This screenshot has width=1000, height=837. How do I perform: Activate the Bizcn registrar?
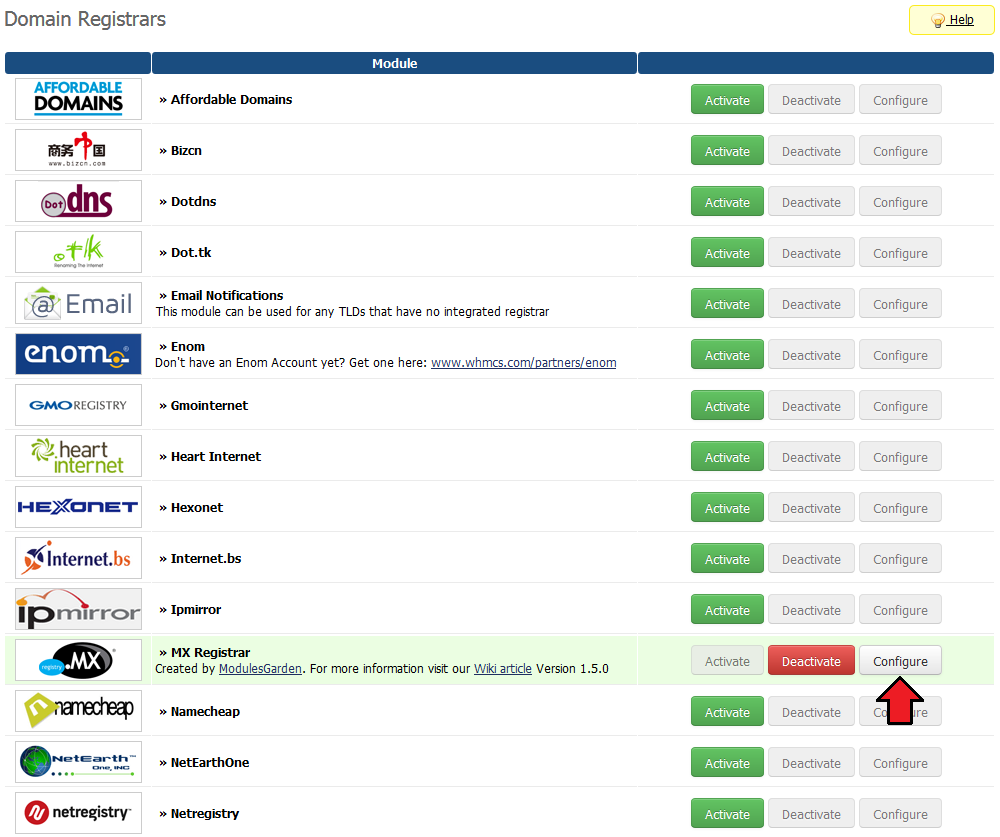[x=727, y=151]
